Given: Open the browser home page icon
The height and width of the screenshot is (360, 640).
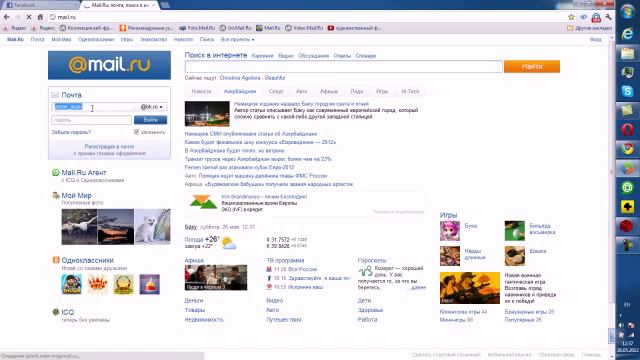Looking at the screenshot, I should click(40, 17).
